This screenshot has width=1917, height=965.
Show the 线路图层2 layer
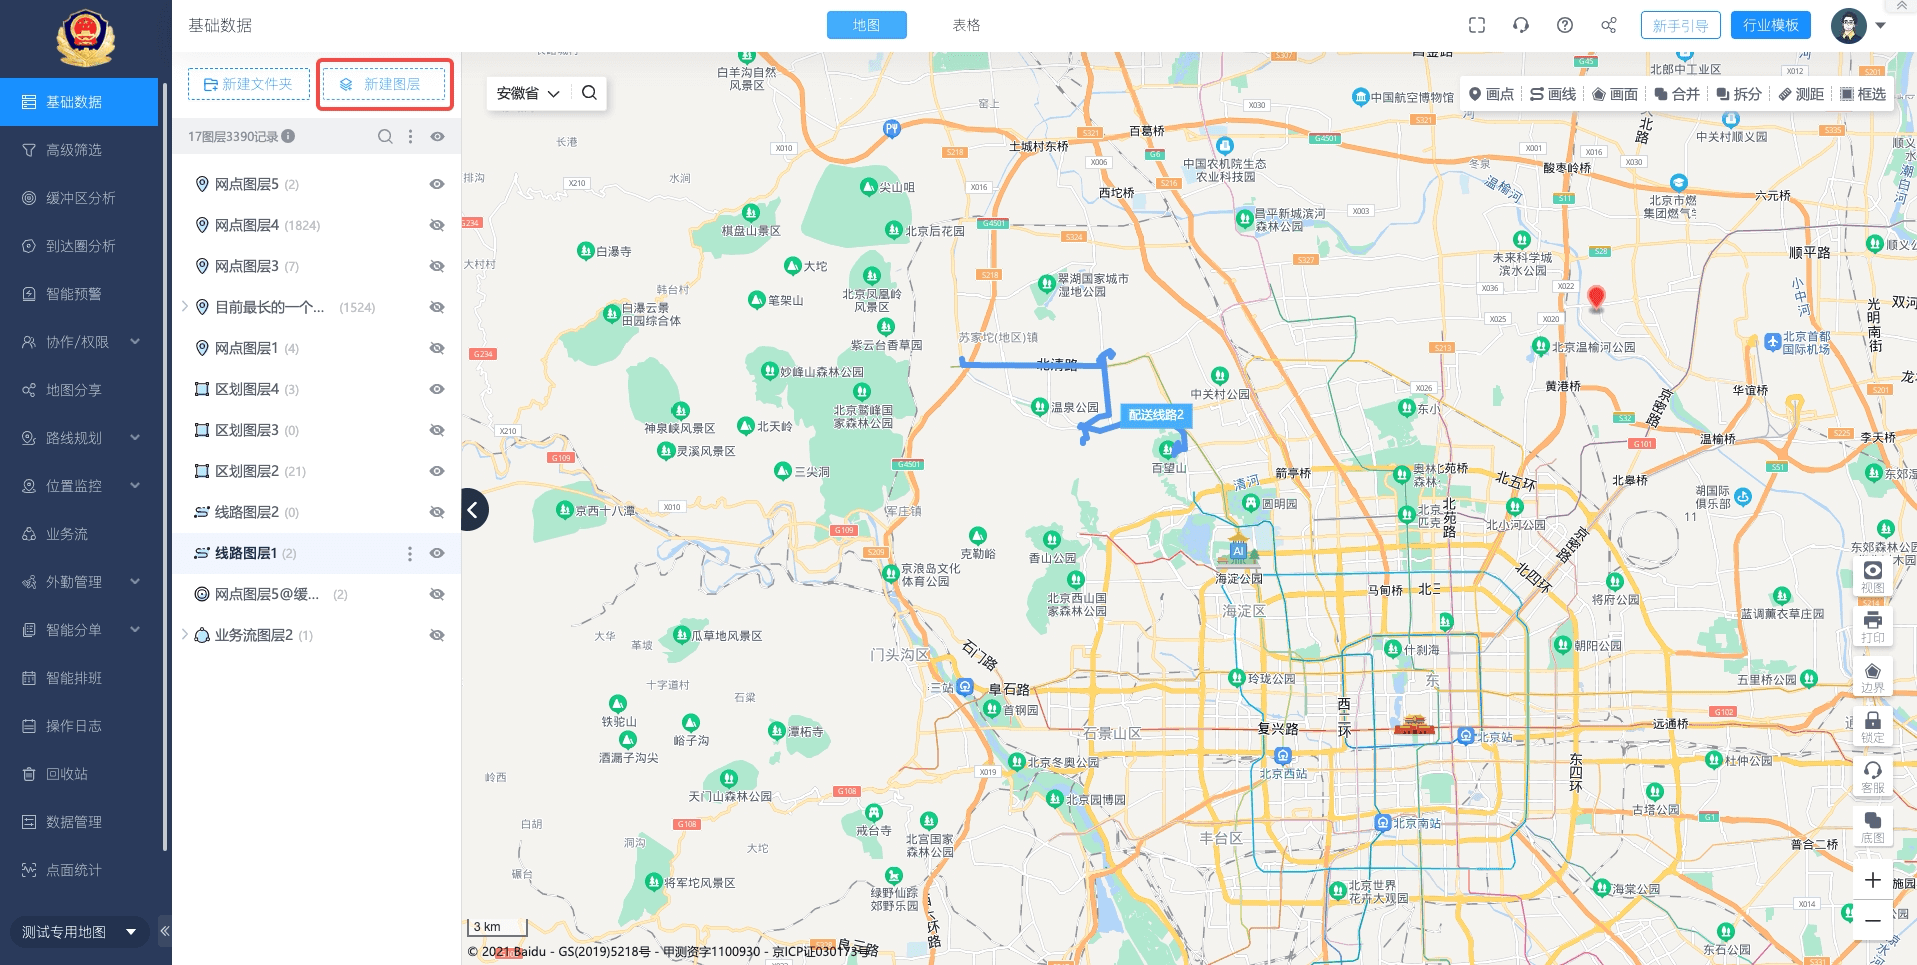point(437,512)
